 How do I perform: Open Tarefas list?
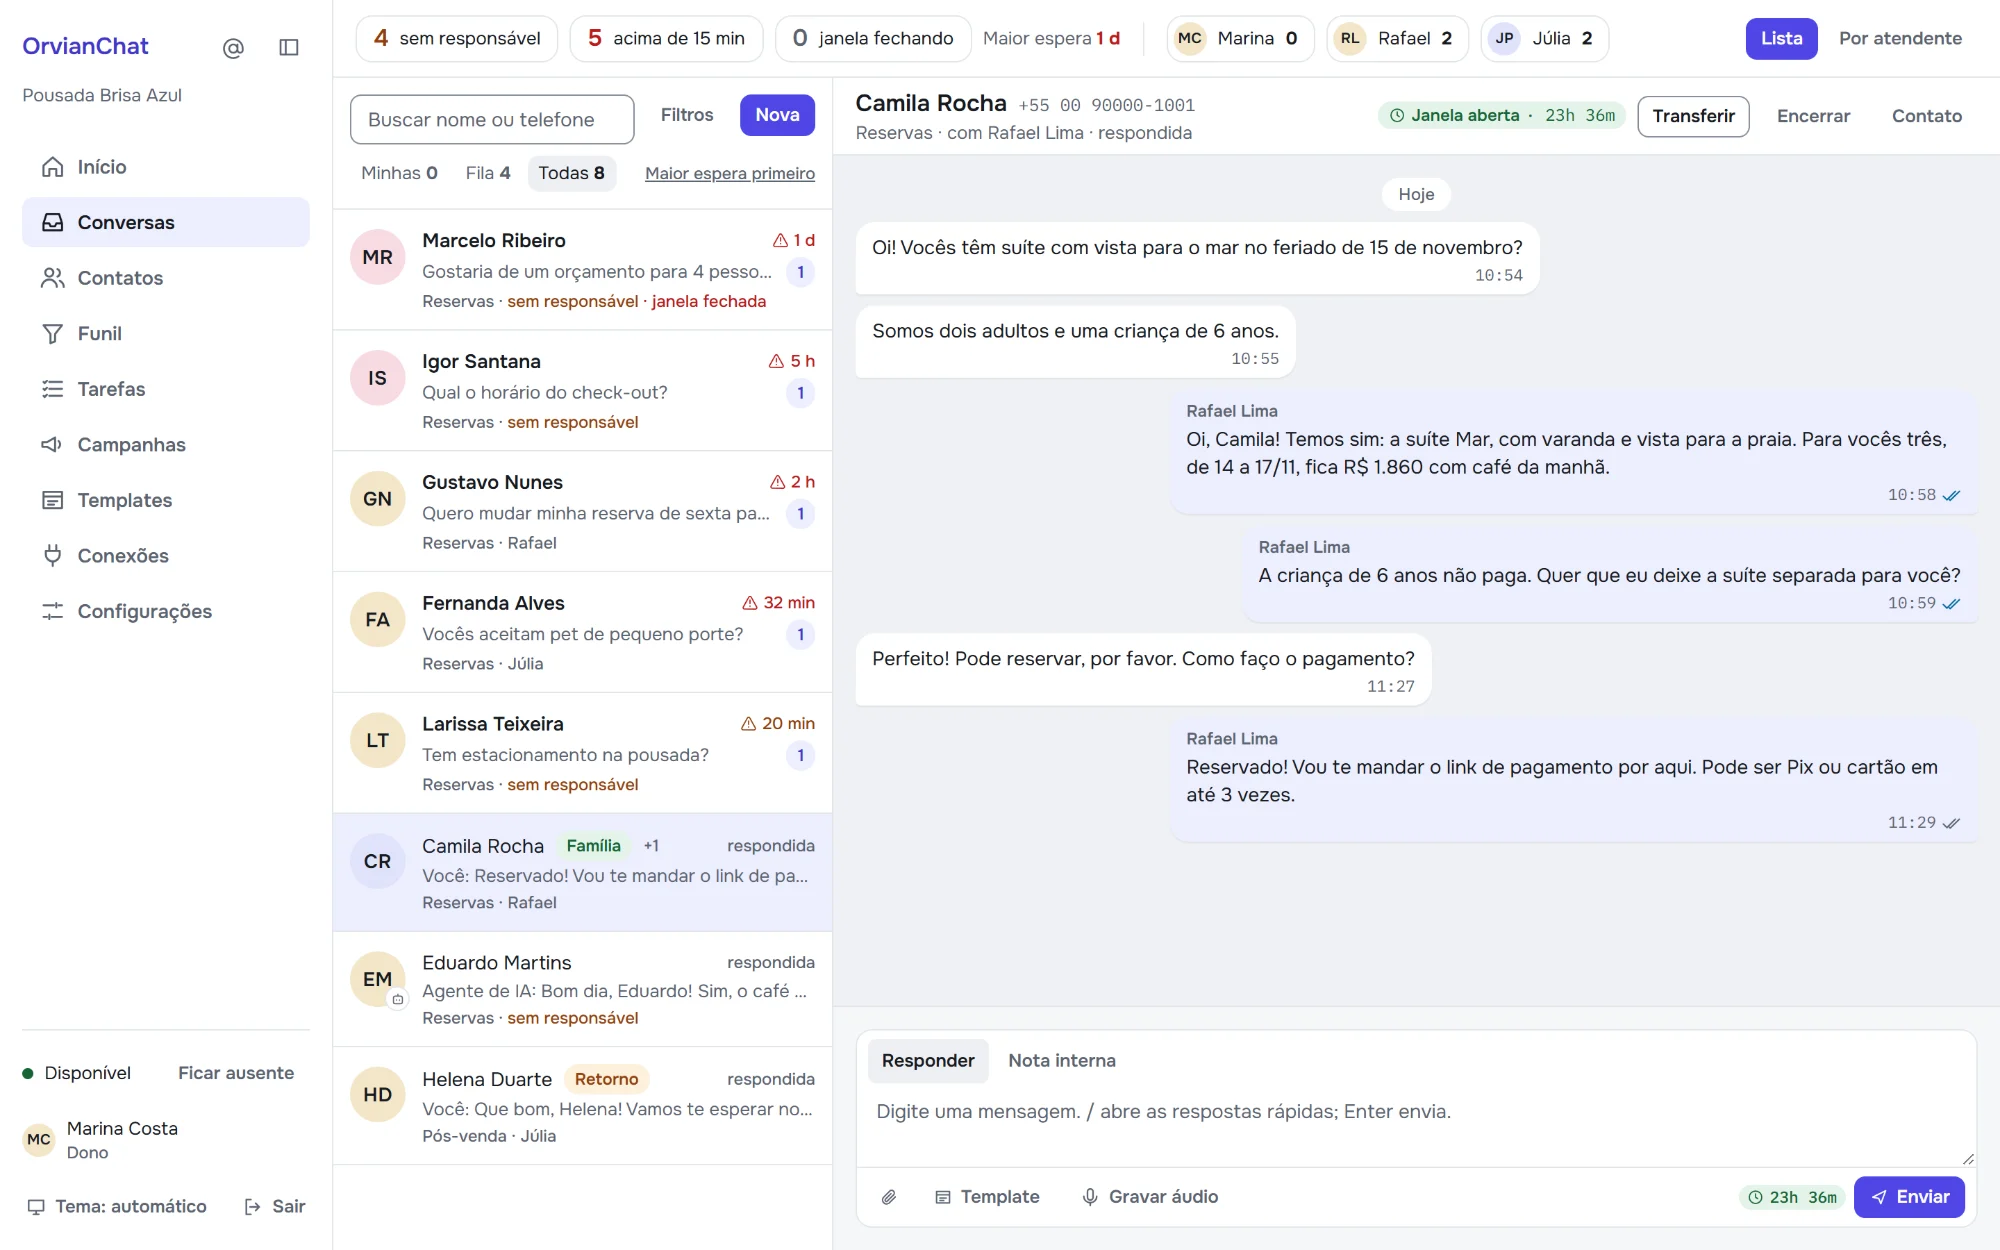point(166,389)
